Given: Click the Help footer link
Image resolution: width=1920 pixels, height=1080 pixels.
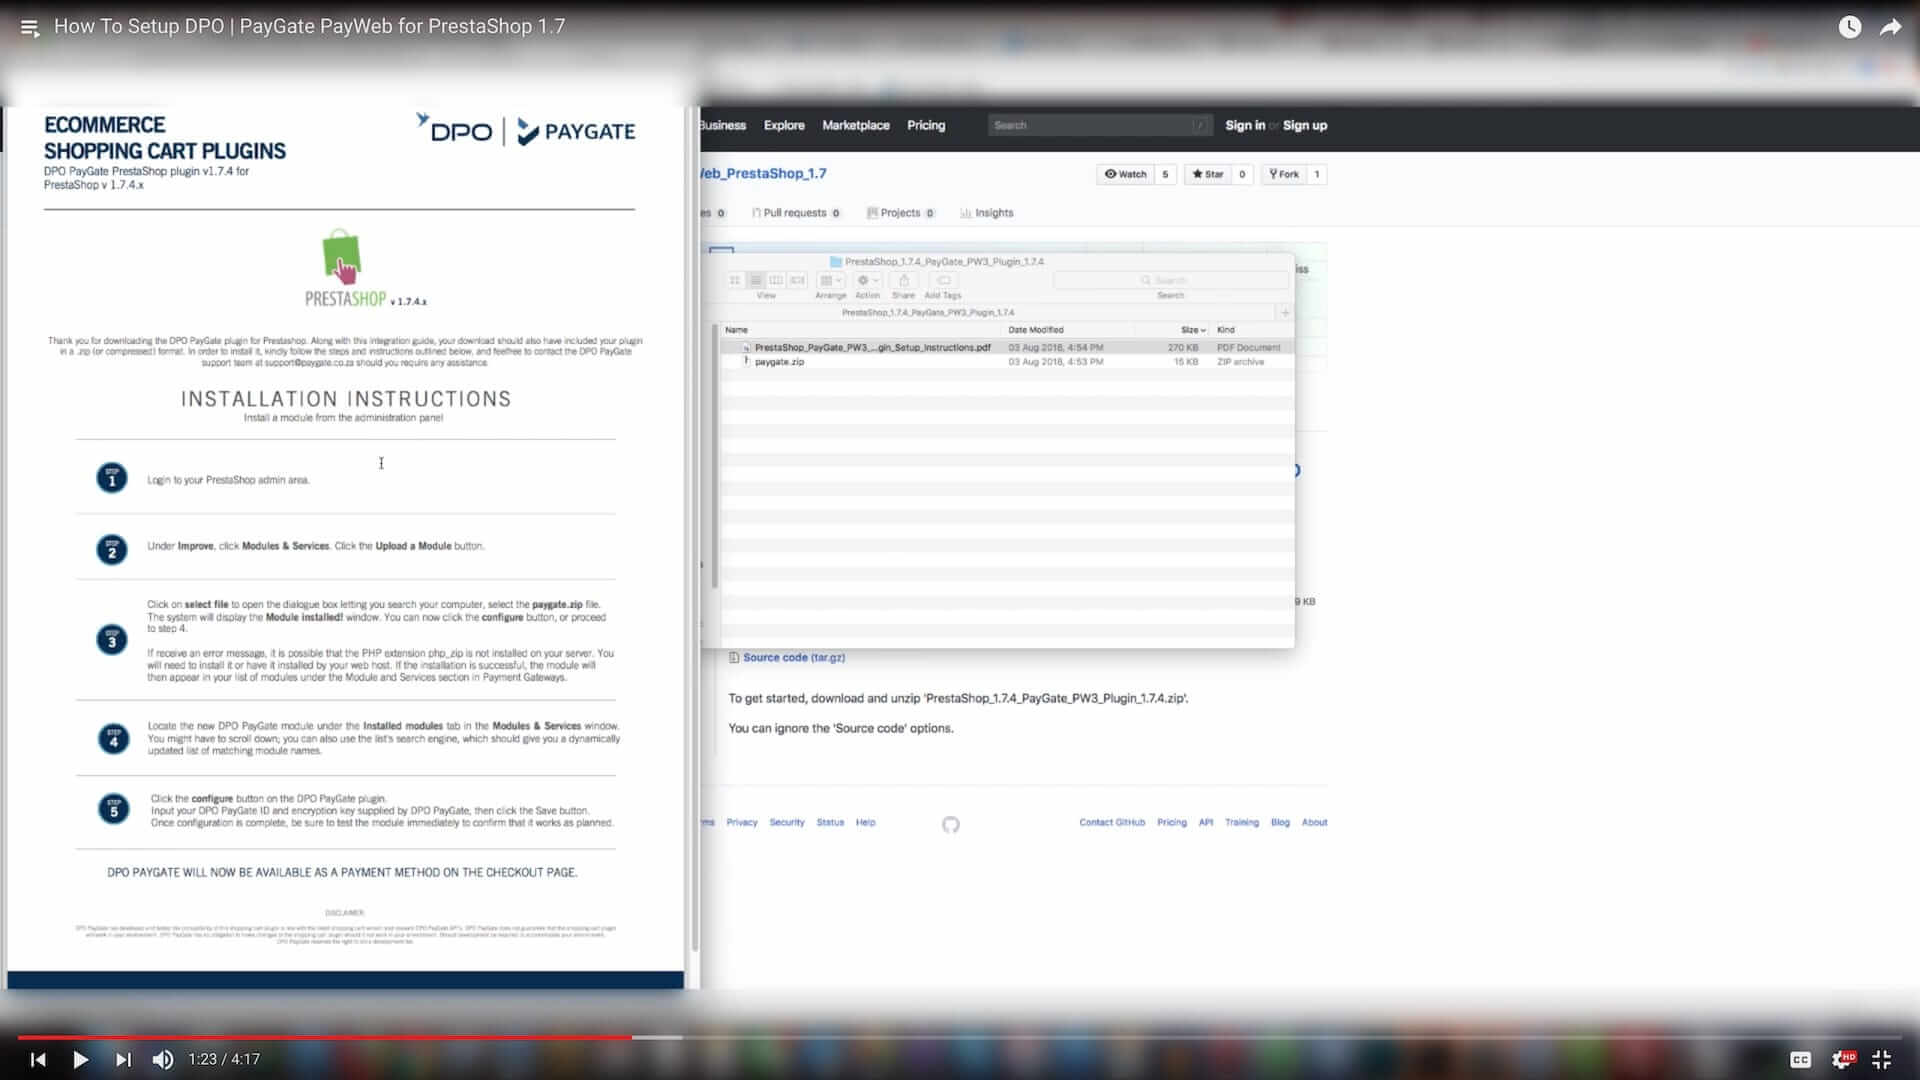Looking at the screenshot, I should [x=866, y=823].
